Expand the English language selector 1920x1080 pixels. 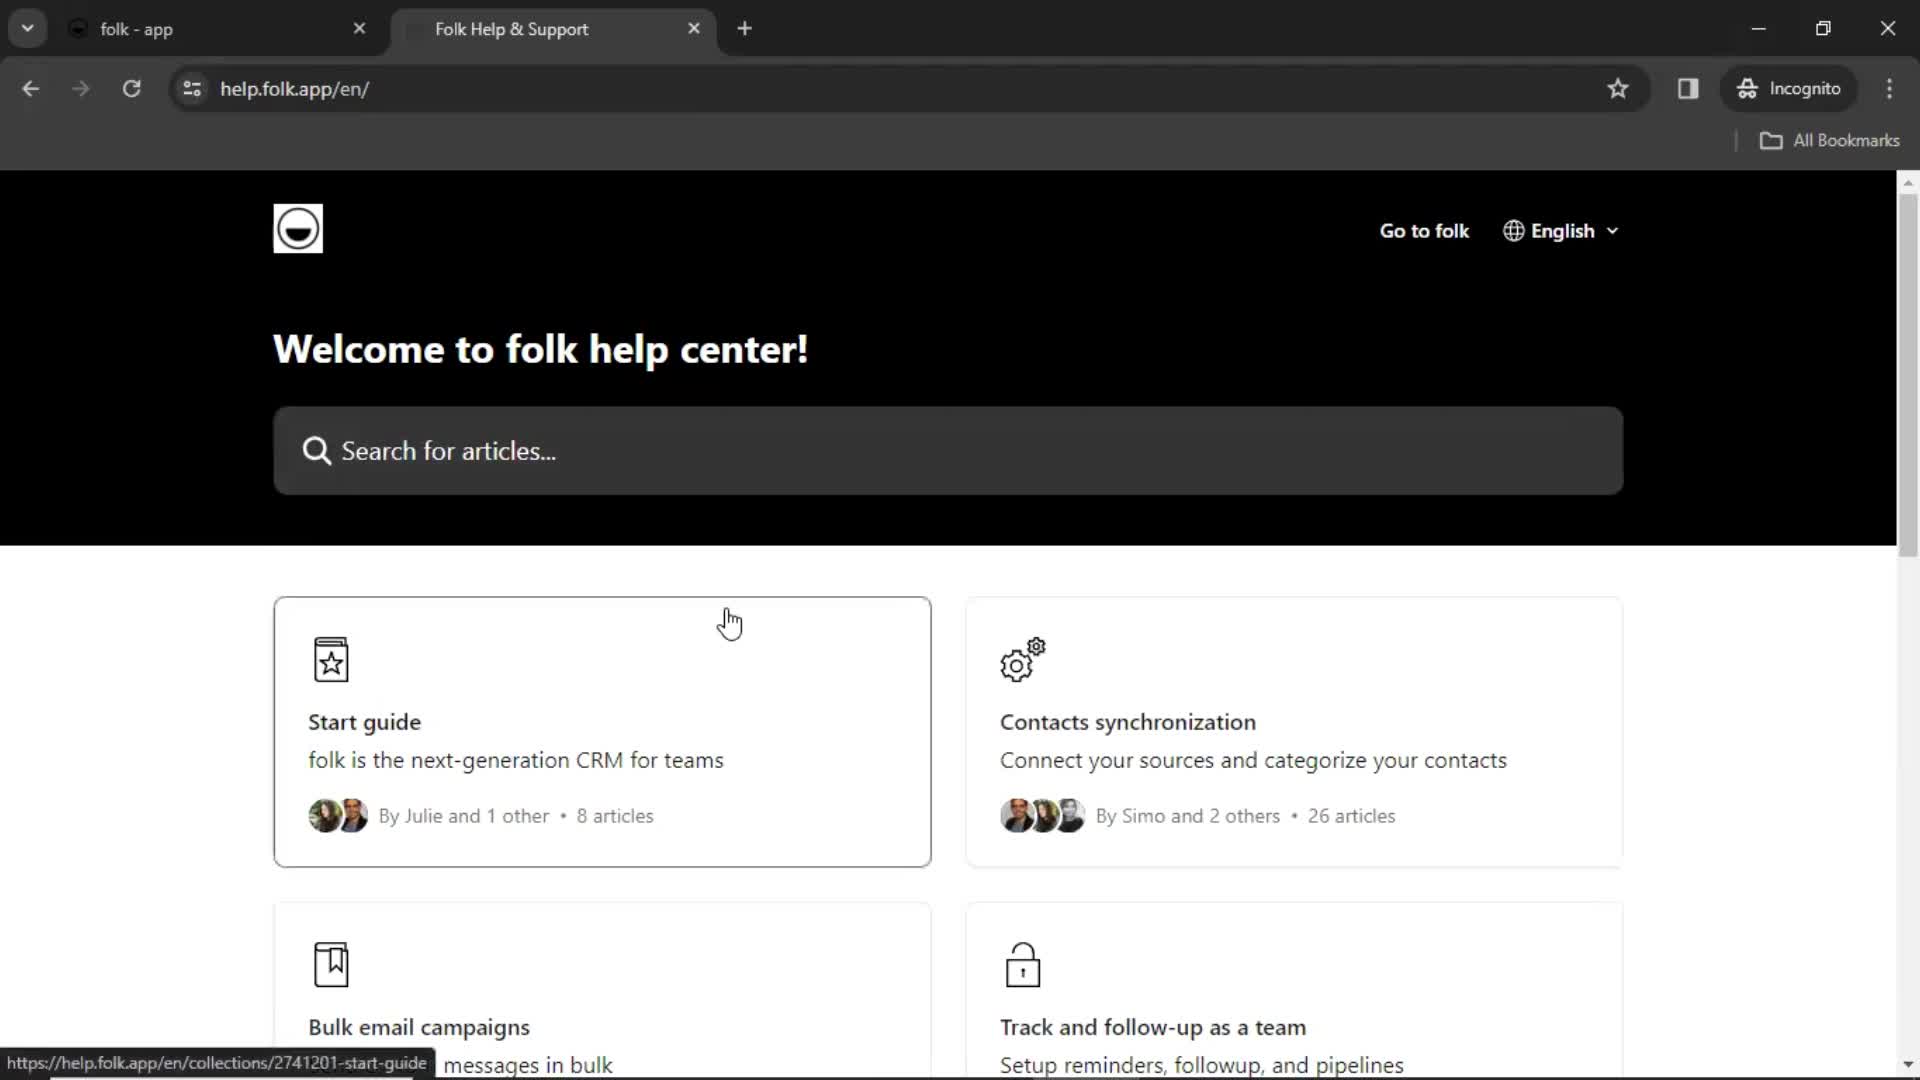click(x=1561, y=231)
